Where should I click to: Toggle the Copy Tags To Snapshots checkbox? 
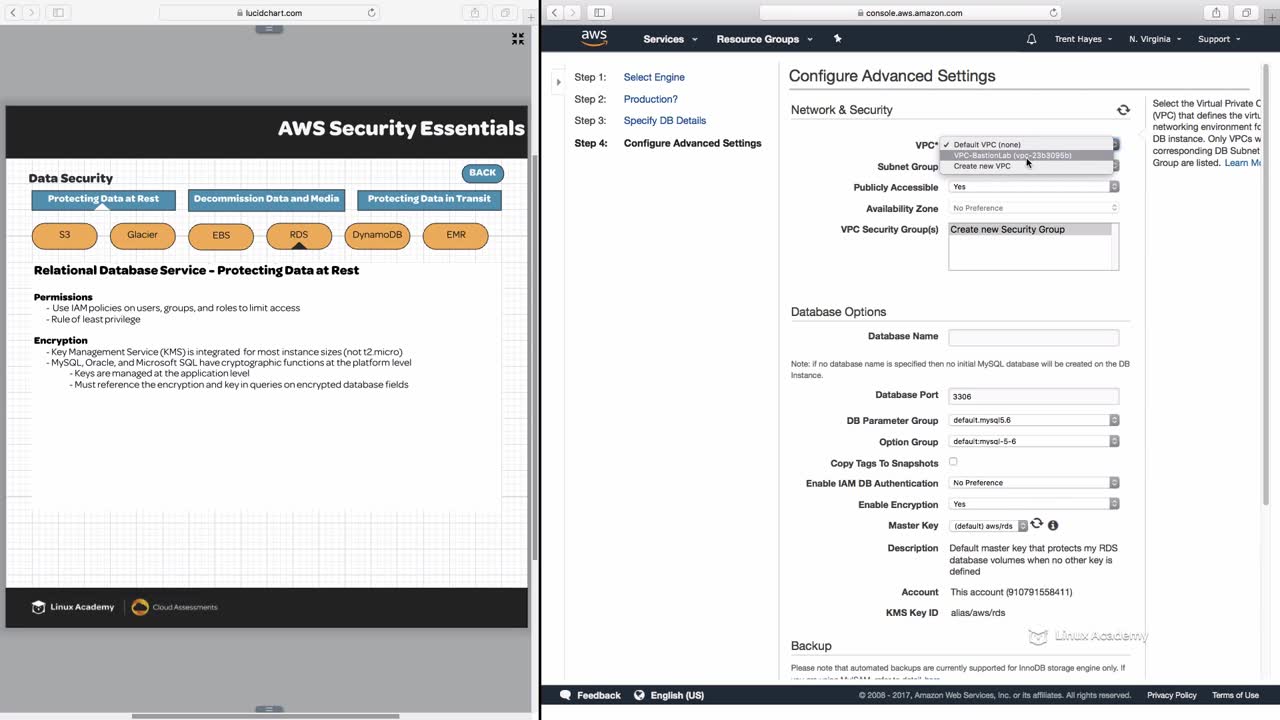point(953,462)
